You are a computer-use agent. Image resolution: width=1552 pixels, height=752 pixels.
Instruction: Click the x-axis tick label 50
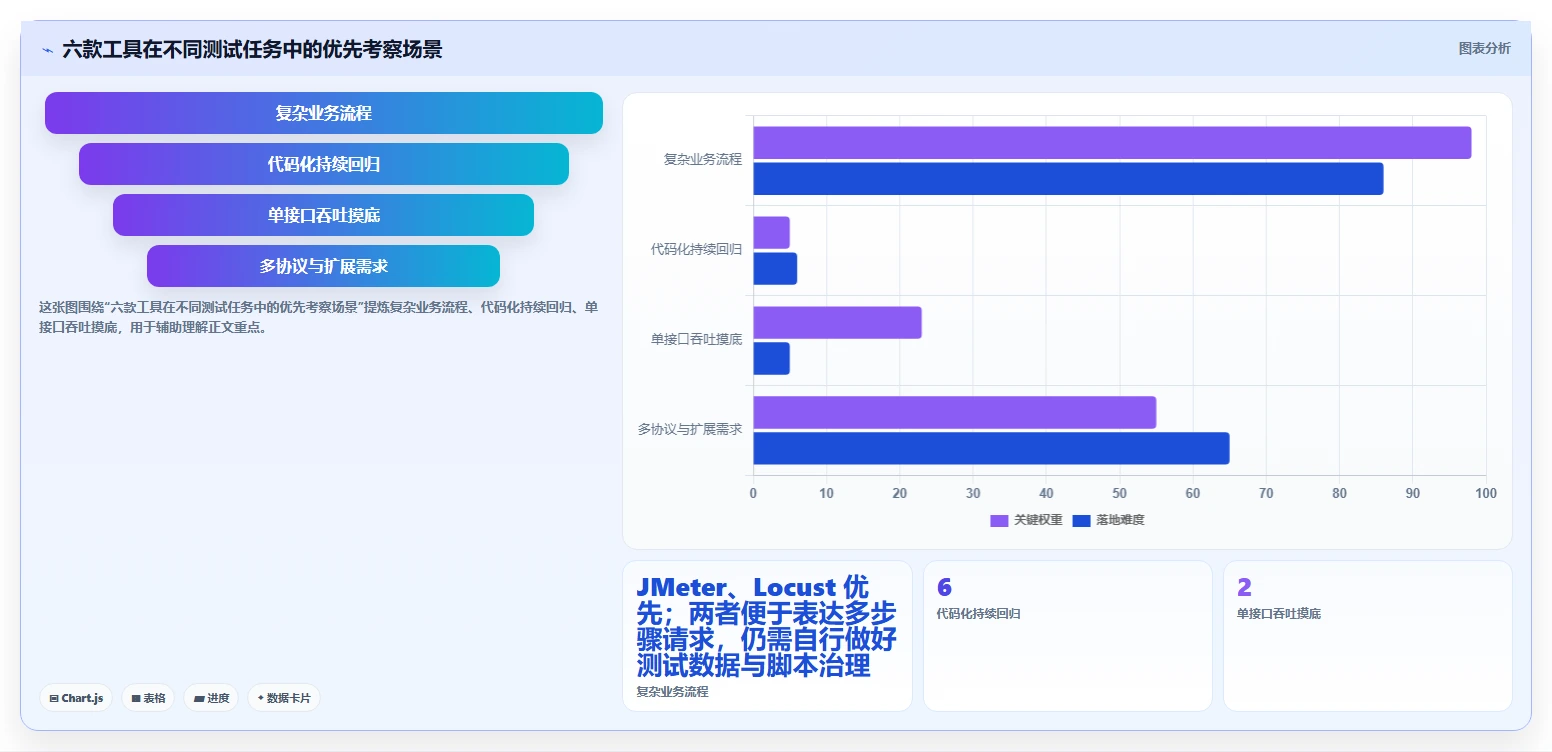(x=1119, y=493)
